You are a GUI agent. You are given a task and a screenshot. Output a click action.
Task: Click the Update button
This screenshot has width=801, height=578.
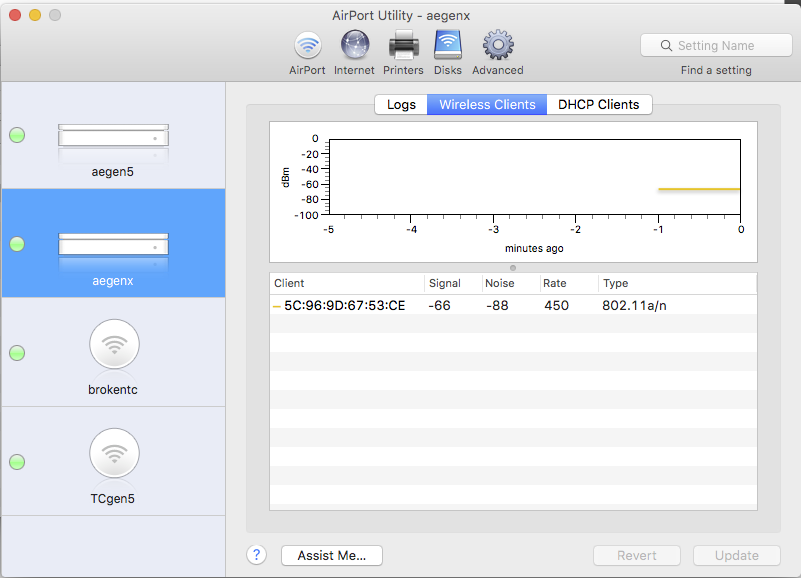coord(737,556)
